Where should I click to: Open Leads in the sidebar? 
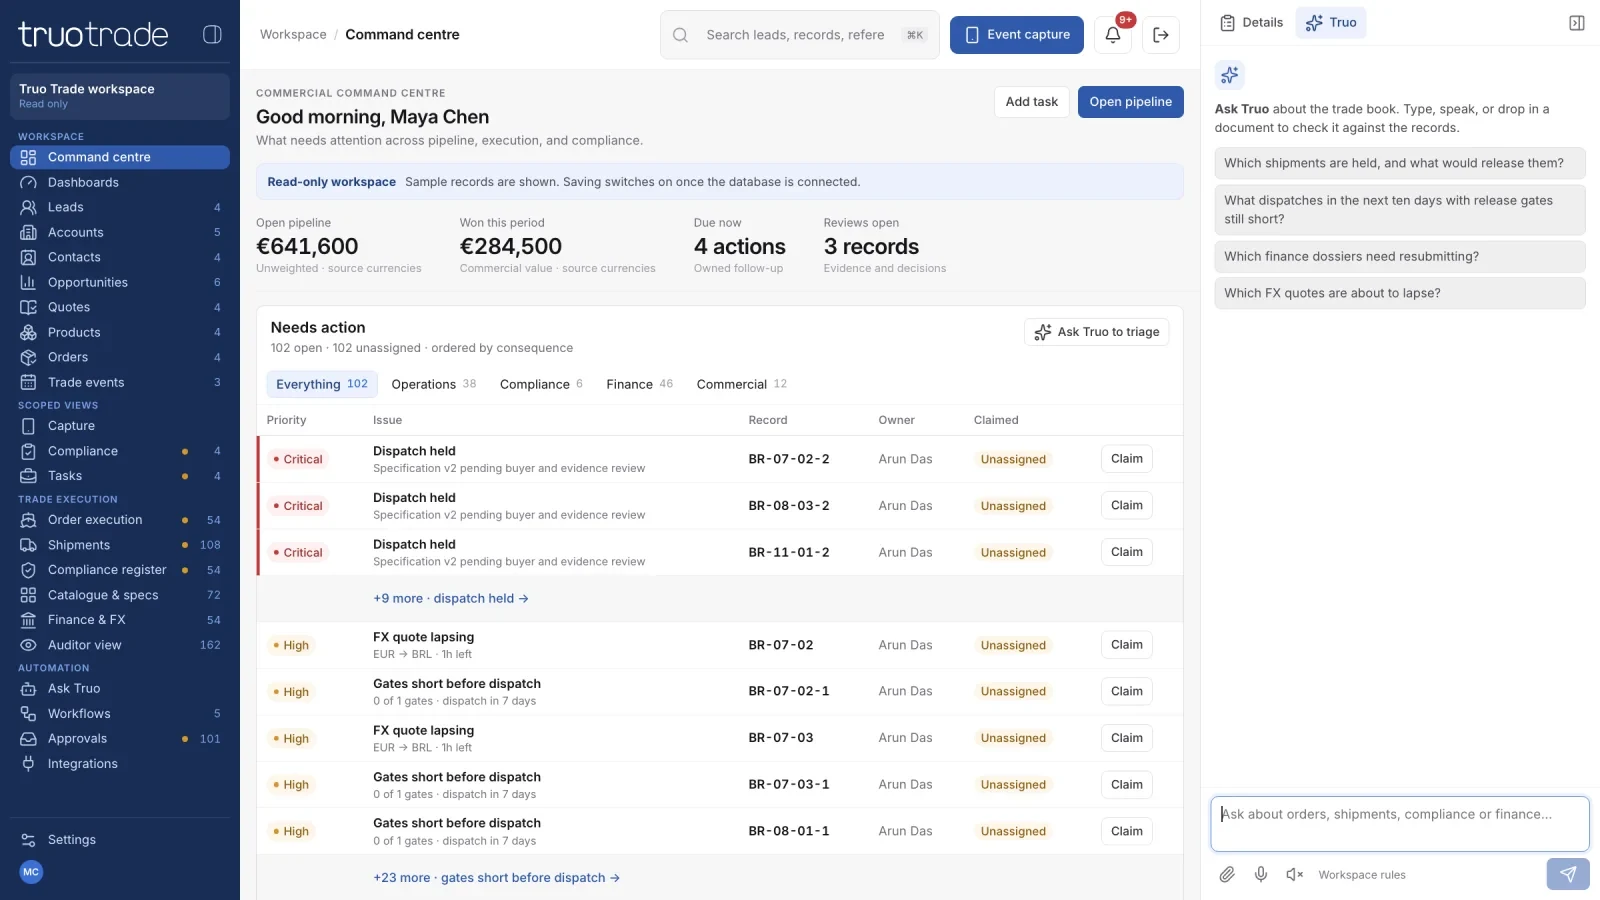pyautogui.click(x=120, y=207)
